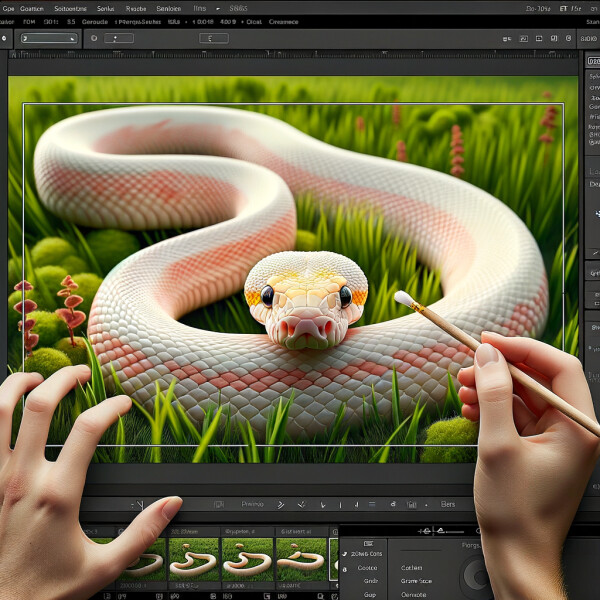Select the 'Grame Ssoe' option
600x600 pixels.
pos(416,581)
